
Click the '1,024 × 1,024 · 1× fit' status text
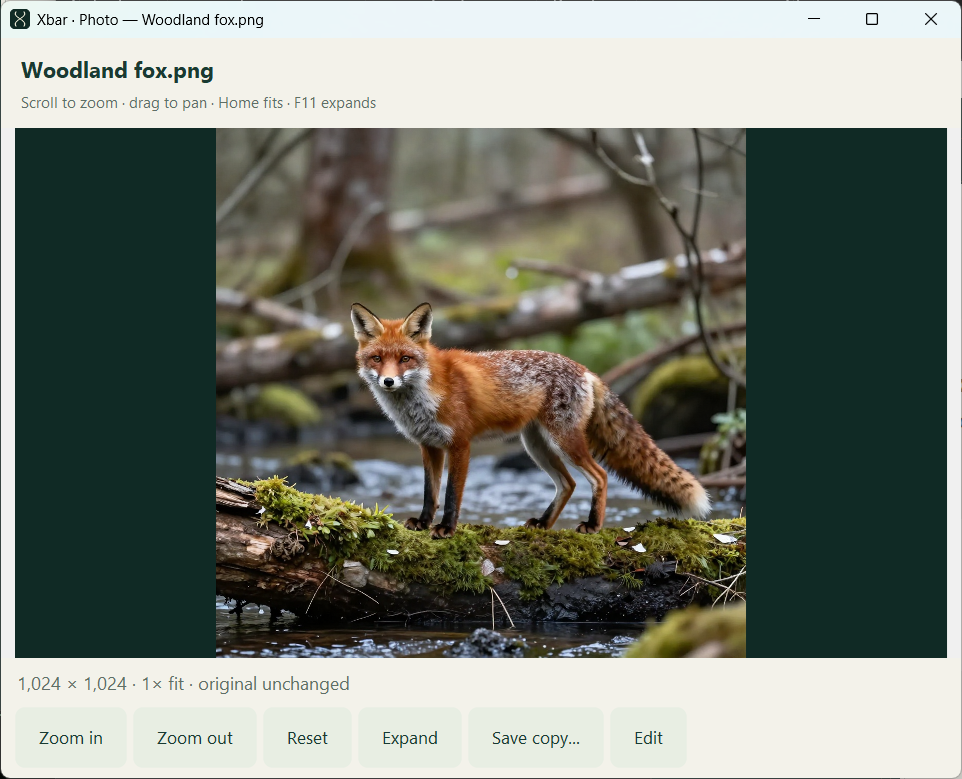tap(101, 684)
